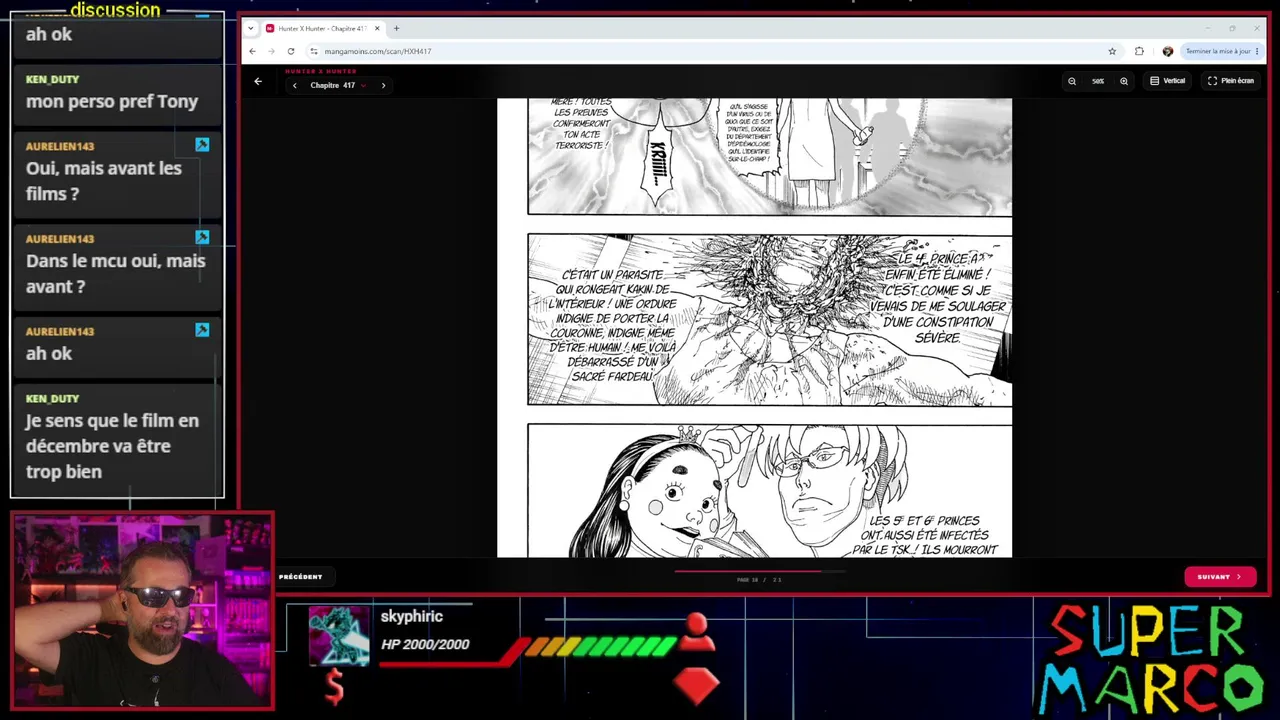
Task: Click the badge icon on the 'Oui, mais avant les films' message
Action: (x=202, y=145)
